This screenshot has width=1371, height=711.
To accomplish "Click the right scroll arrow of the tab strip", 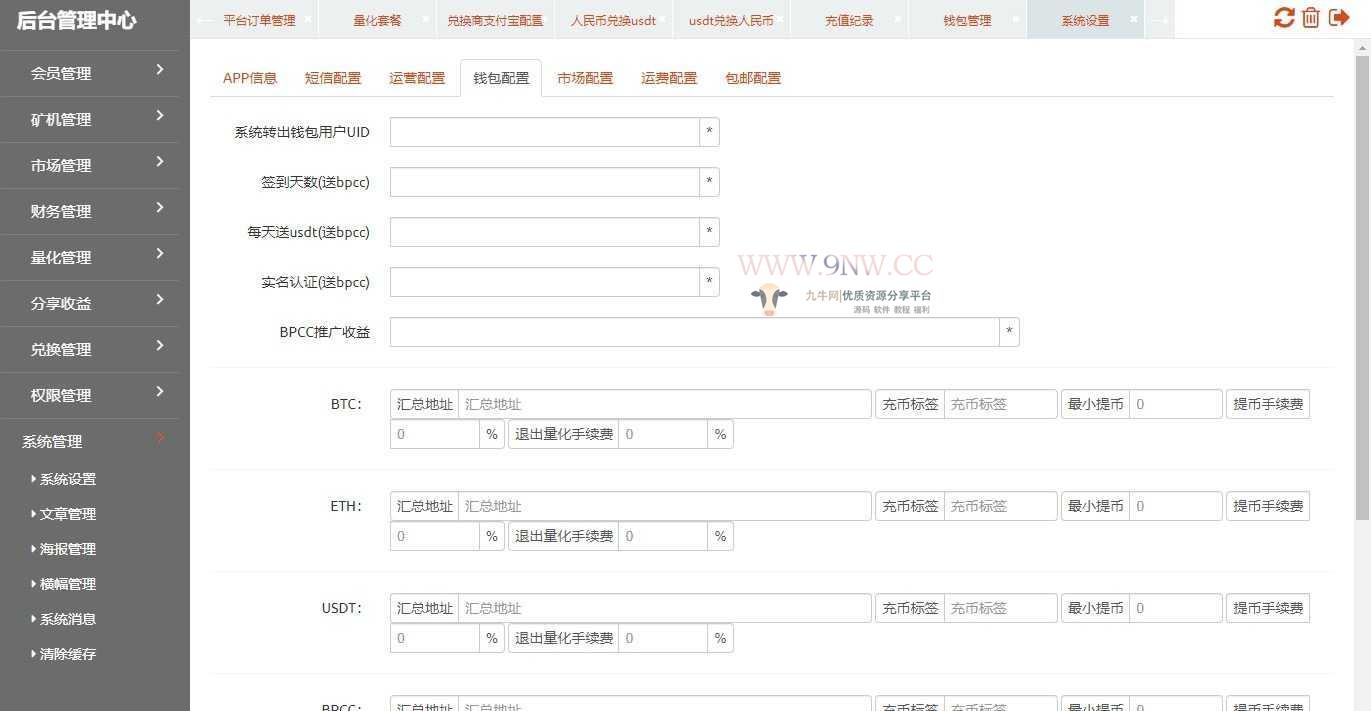I will pyautogui.click(x=1159, y=20).
